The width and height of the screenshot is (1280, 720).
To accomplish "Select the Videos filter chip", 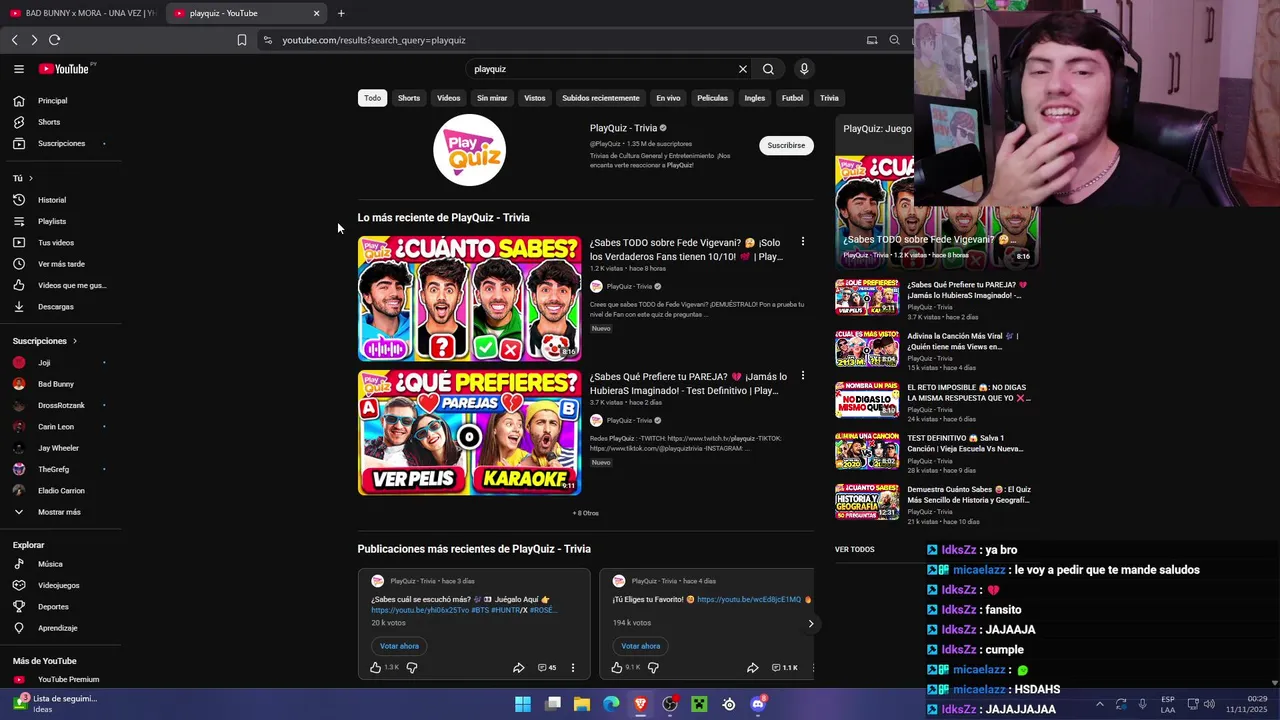I will 449,98.
